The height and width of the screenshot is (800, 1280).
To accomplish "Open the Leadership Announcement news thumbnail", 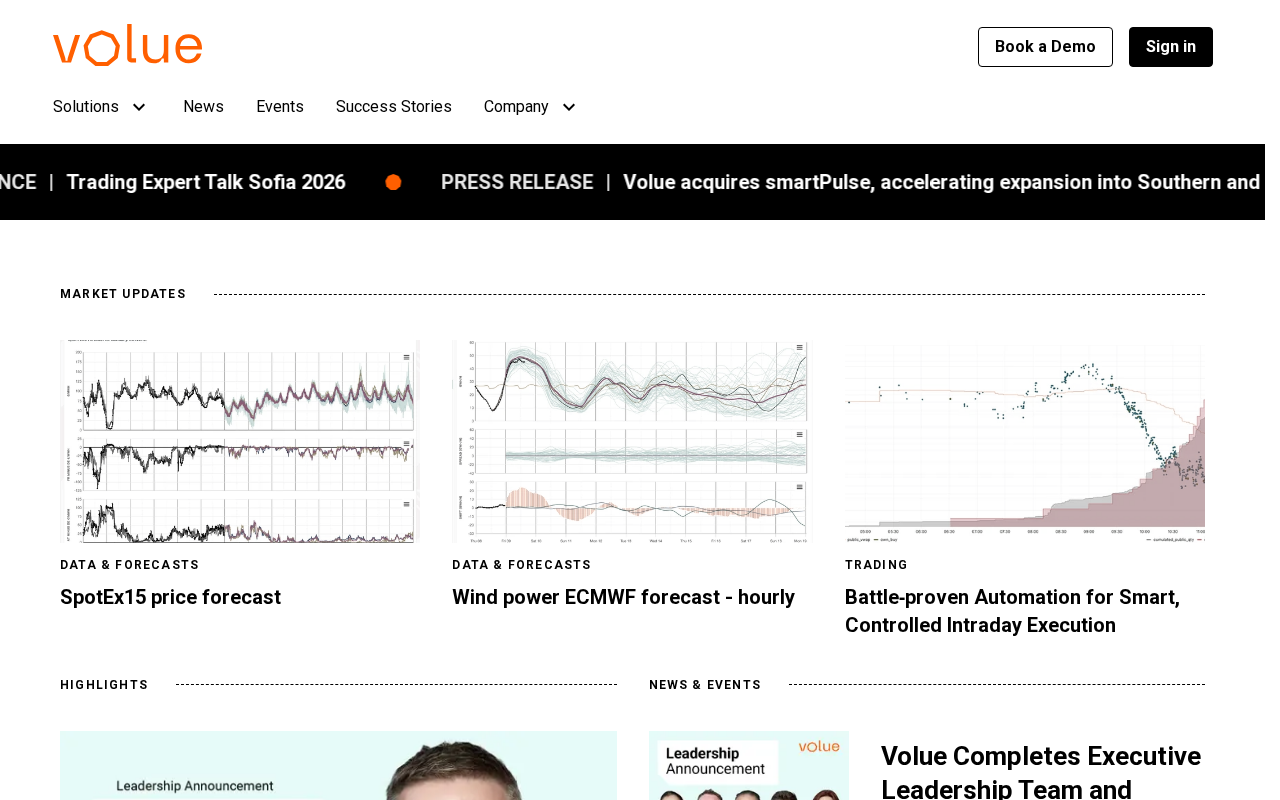I will (749, 766).
